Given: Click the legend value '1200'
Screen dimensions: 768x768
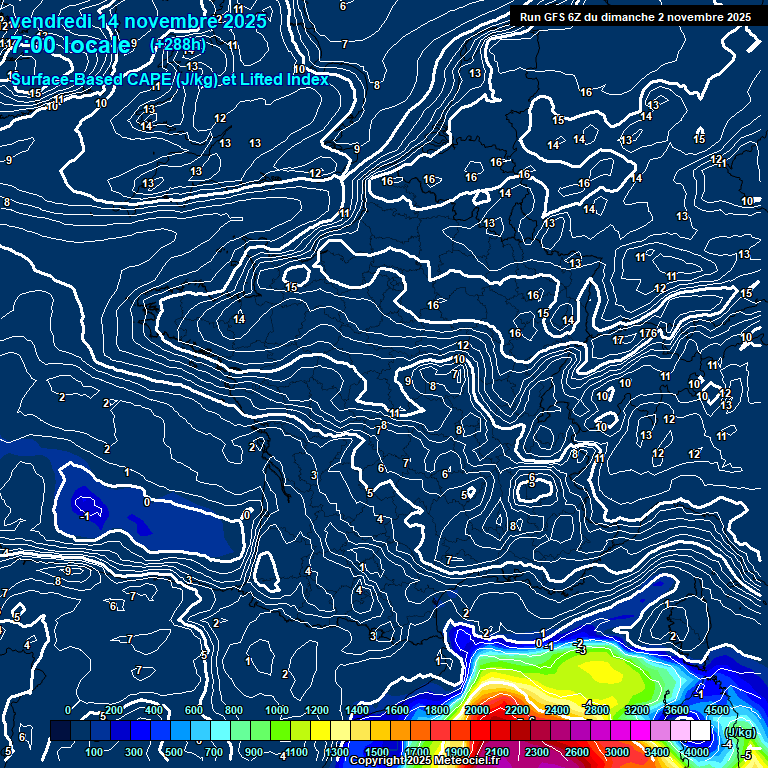Looking at the screenshot, I should pyautogui.click(x=317, y=710).
